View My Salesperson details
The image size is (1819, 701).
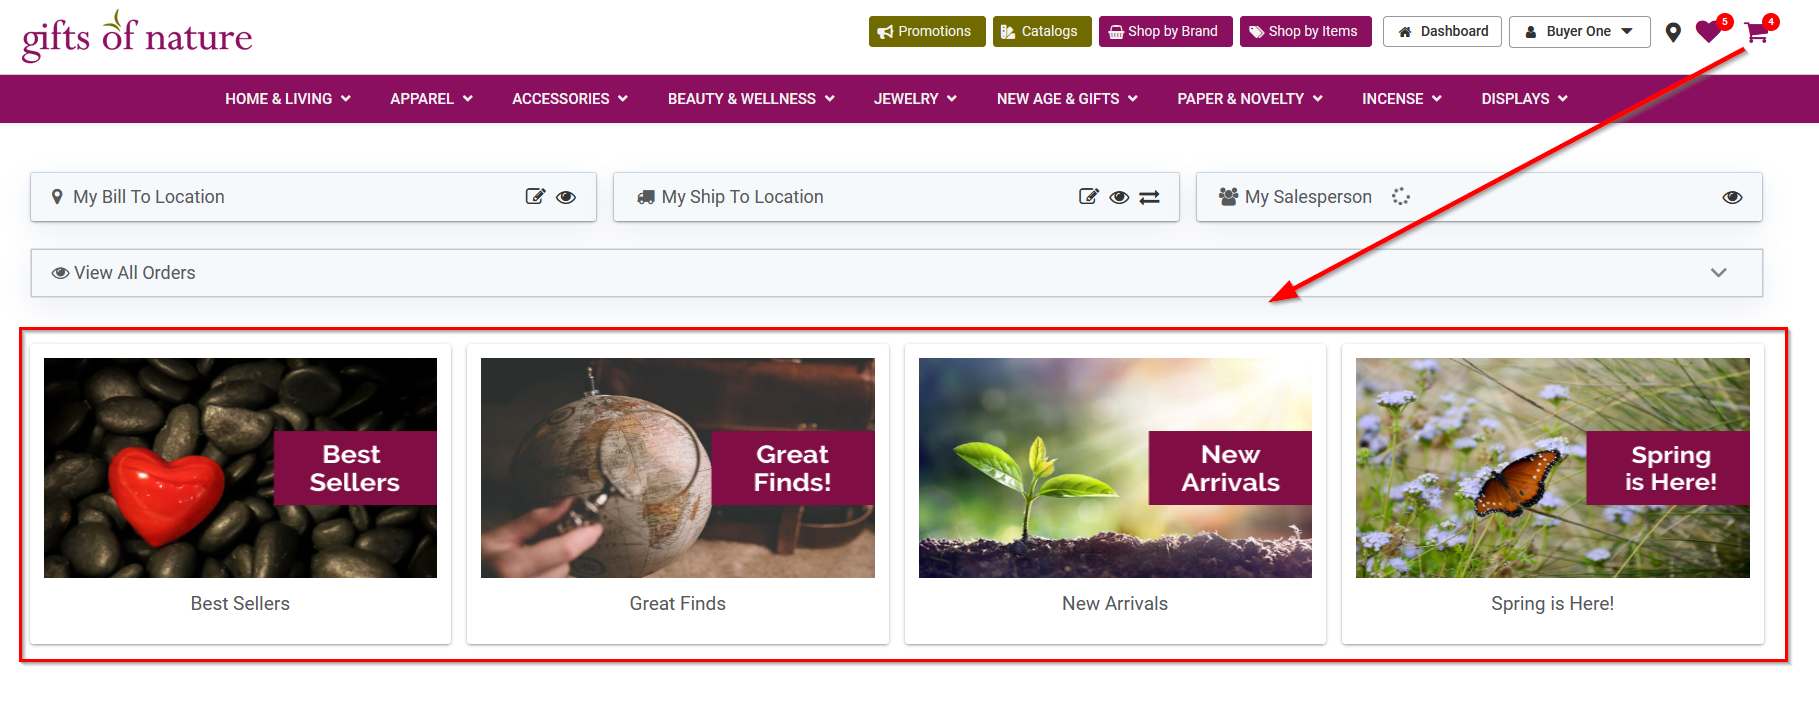pyautogui.click(x=1732, y=197)
